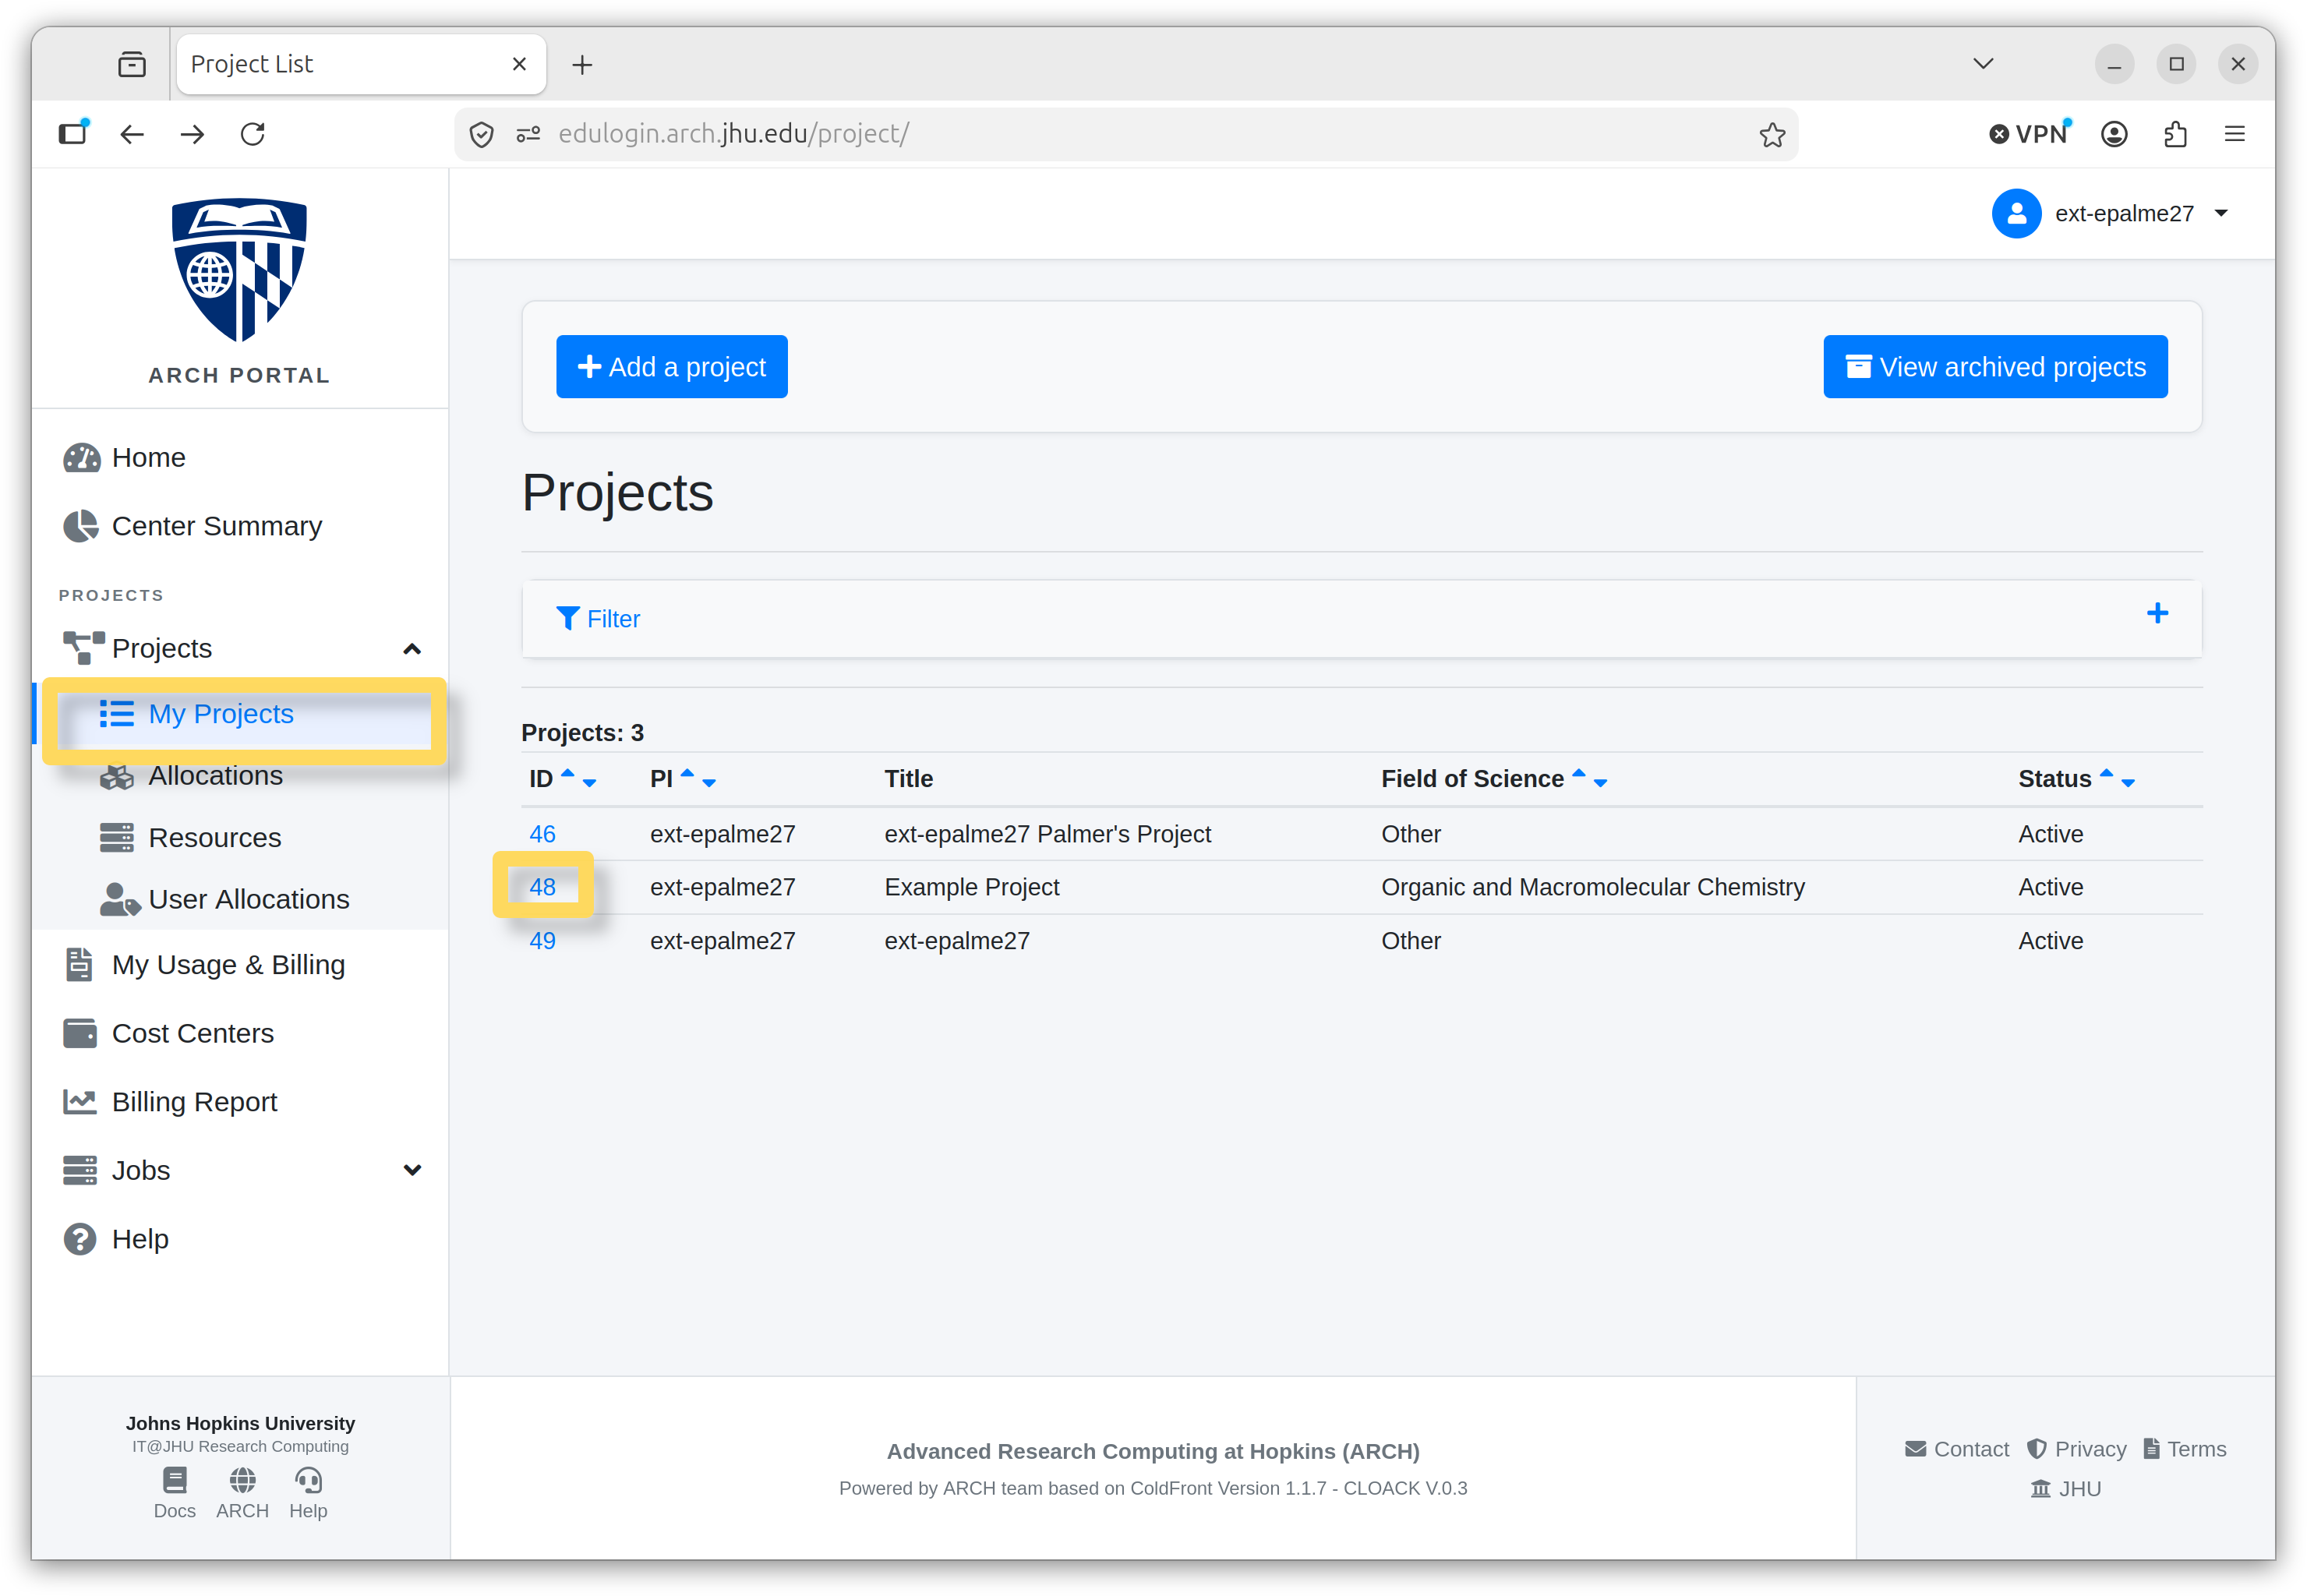
Task: Expand the Filter panel with plus icon
Action: point(2157,613)
